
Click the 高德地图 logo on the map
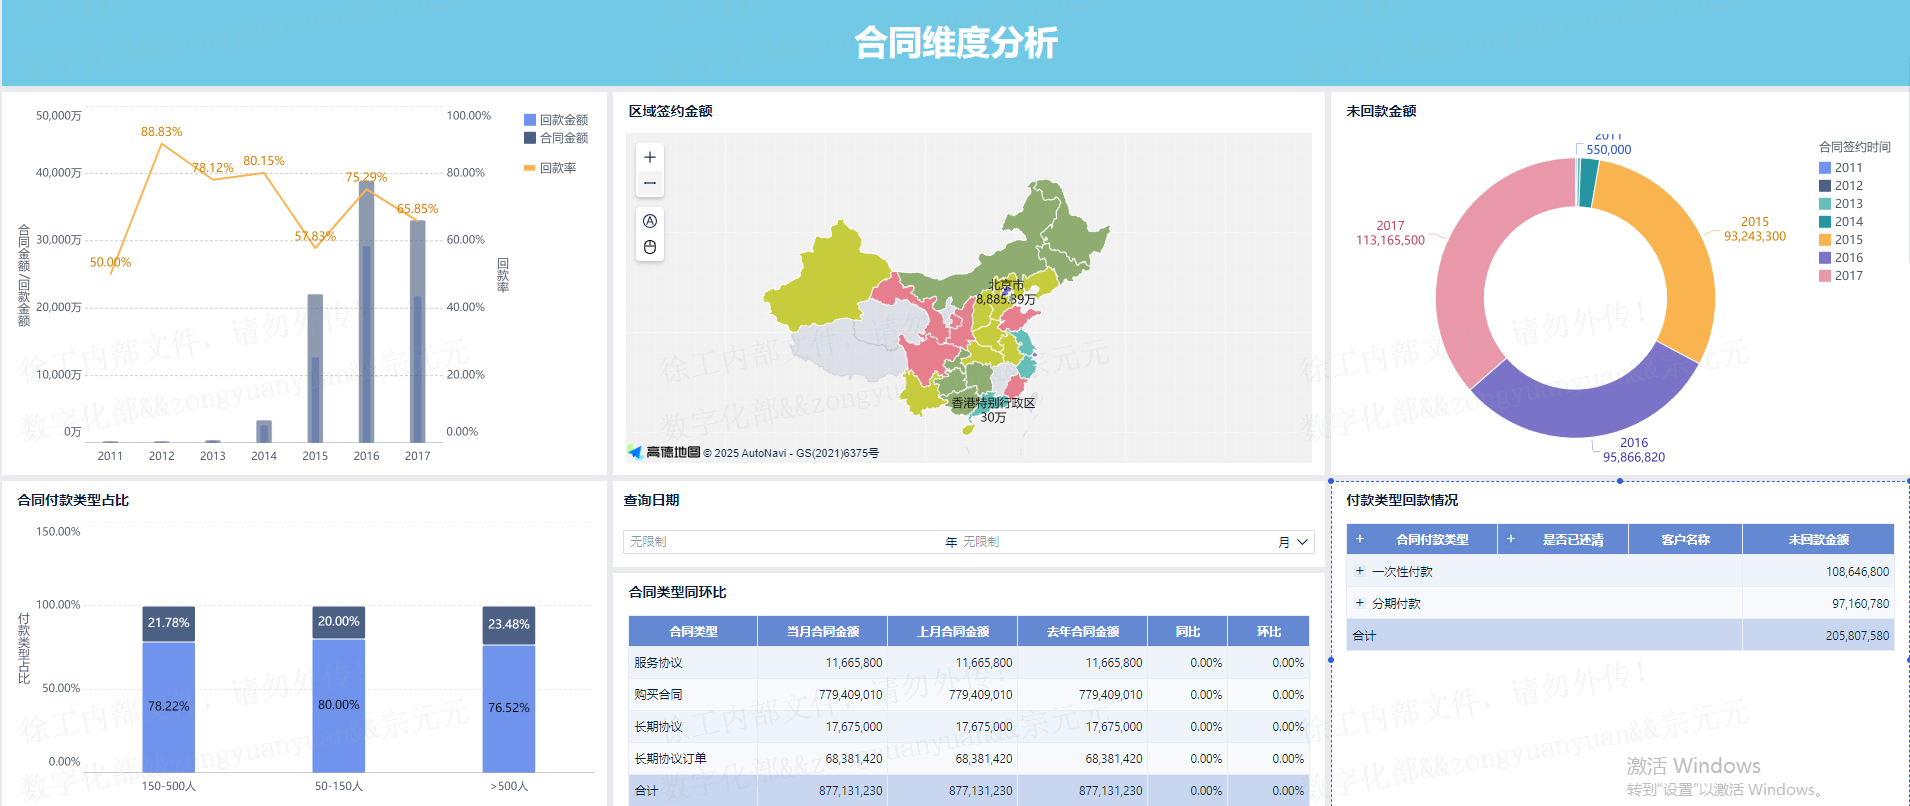coord(664,453)
